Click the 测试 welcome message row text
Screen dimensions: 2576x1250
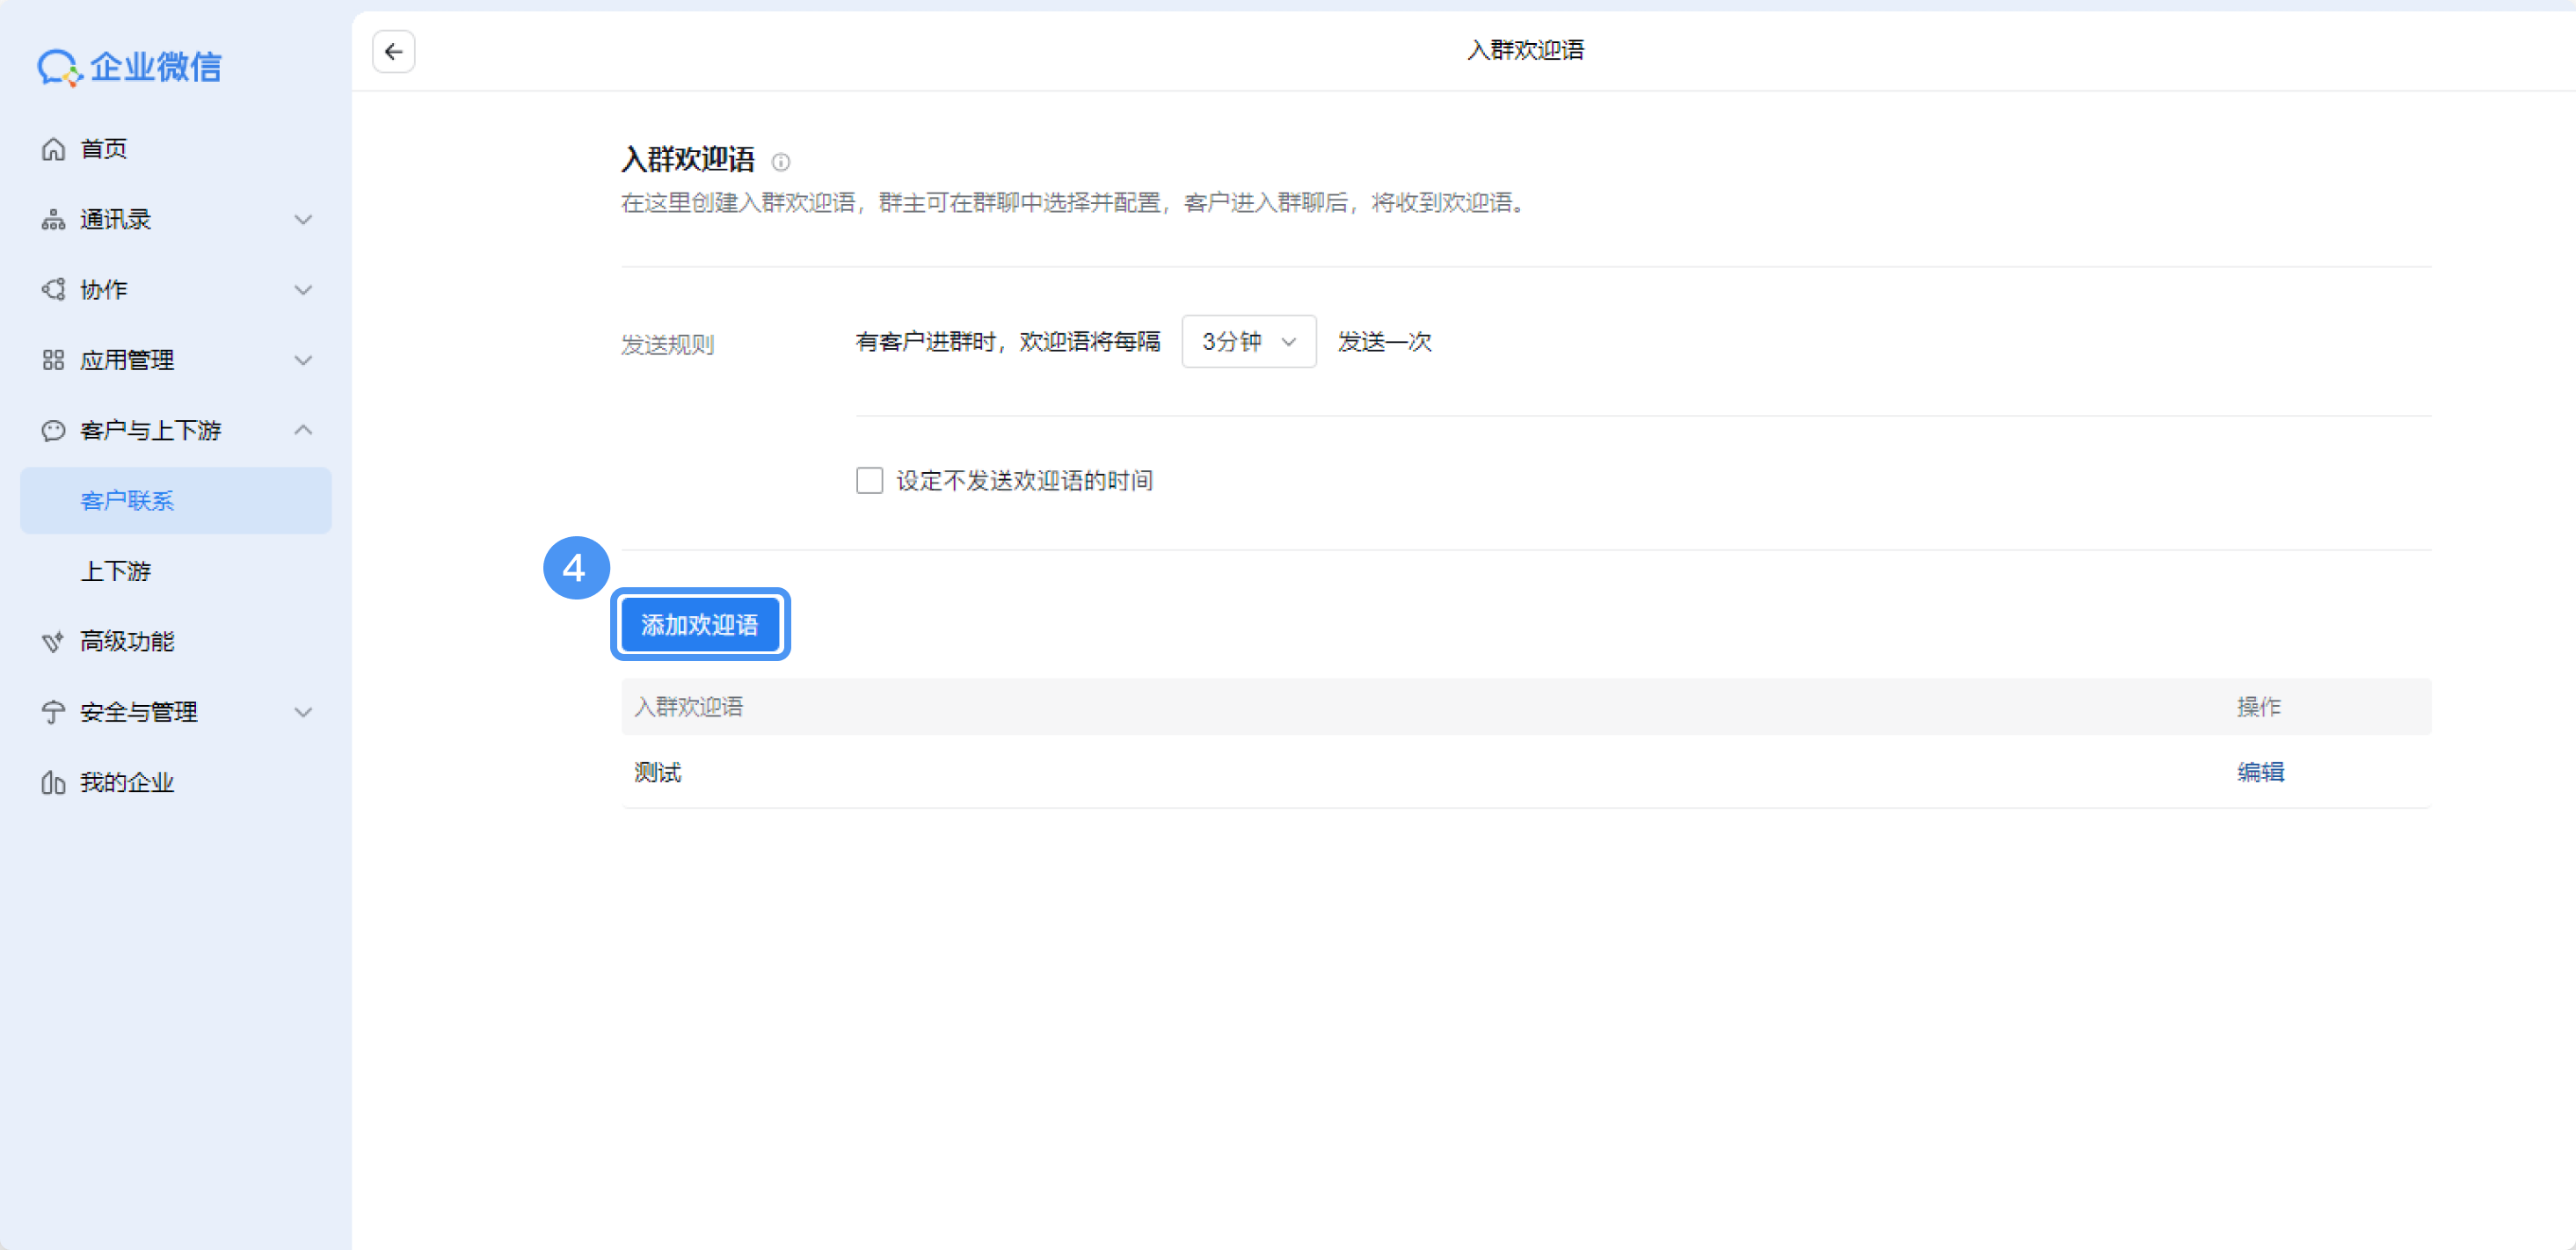click(658, 772)
